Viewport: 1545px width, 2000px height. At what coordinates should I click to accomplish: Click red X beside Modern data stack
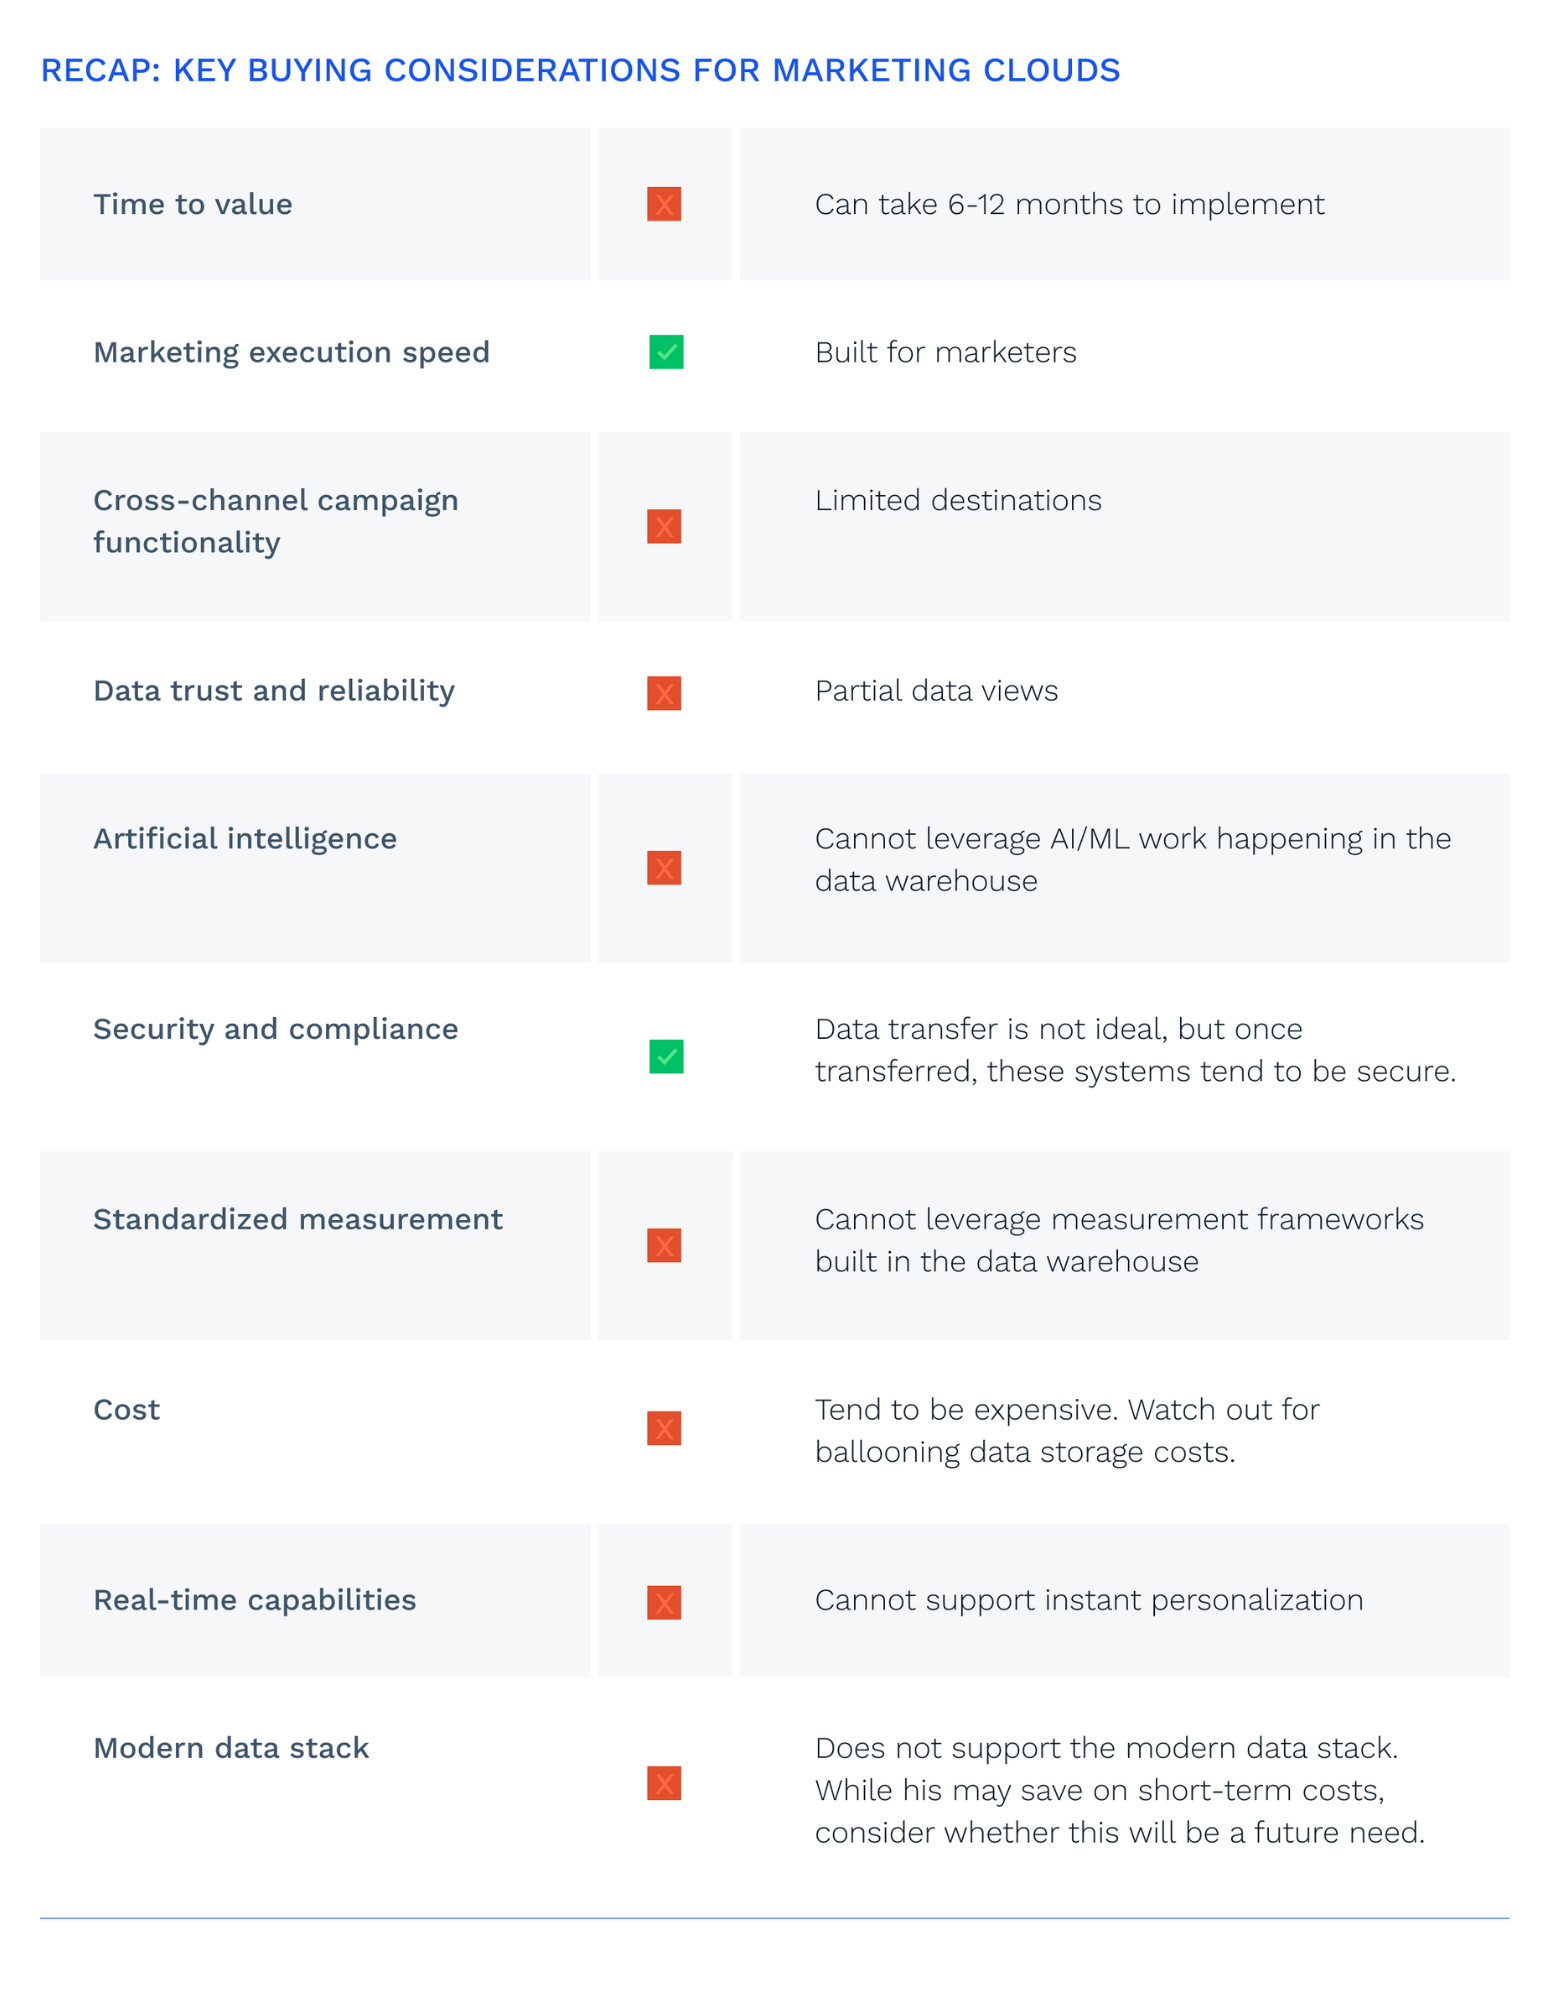coord(664,1783)
